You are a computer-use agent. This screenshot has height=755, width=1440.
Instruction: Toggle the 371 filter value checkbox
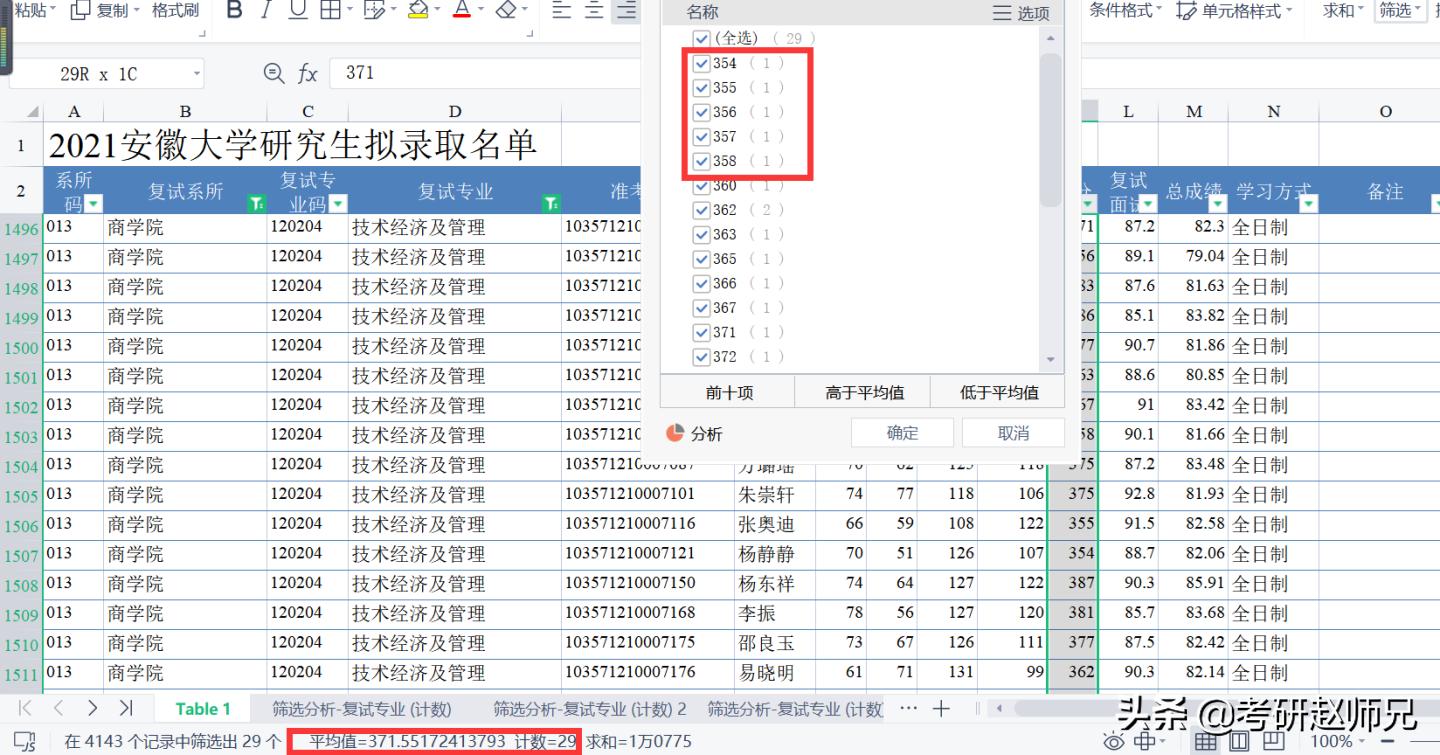pos(701,331)
